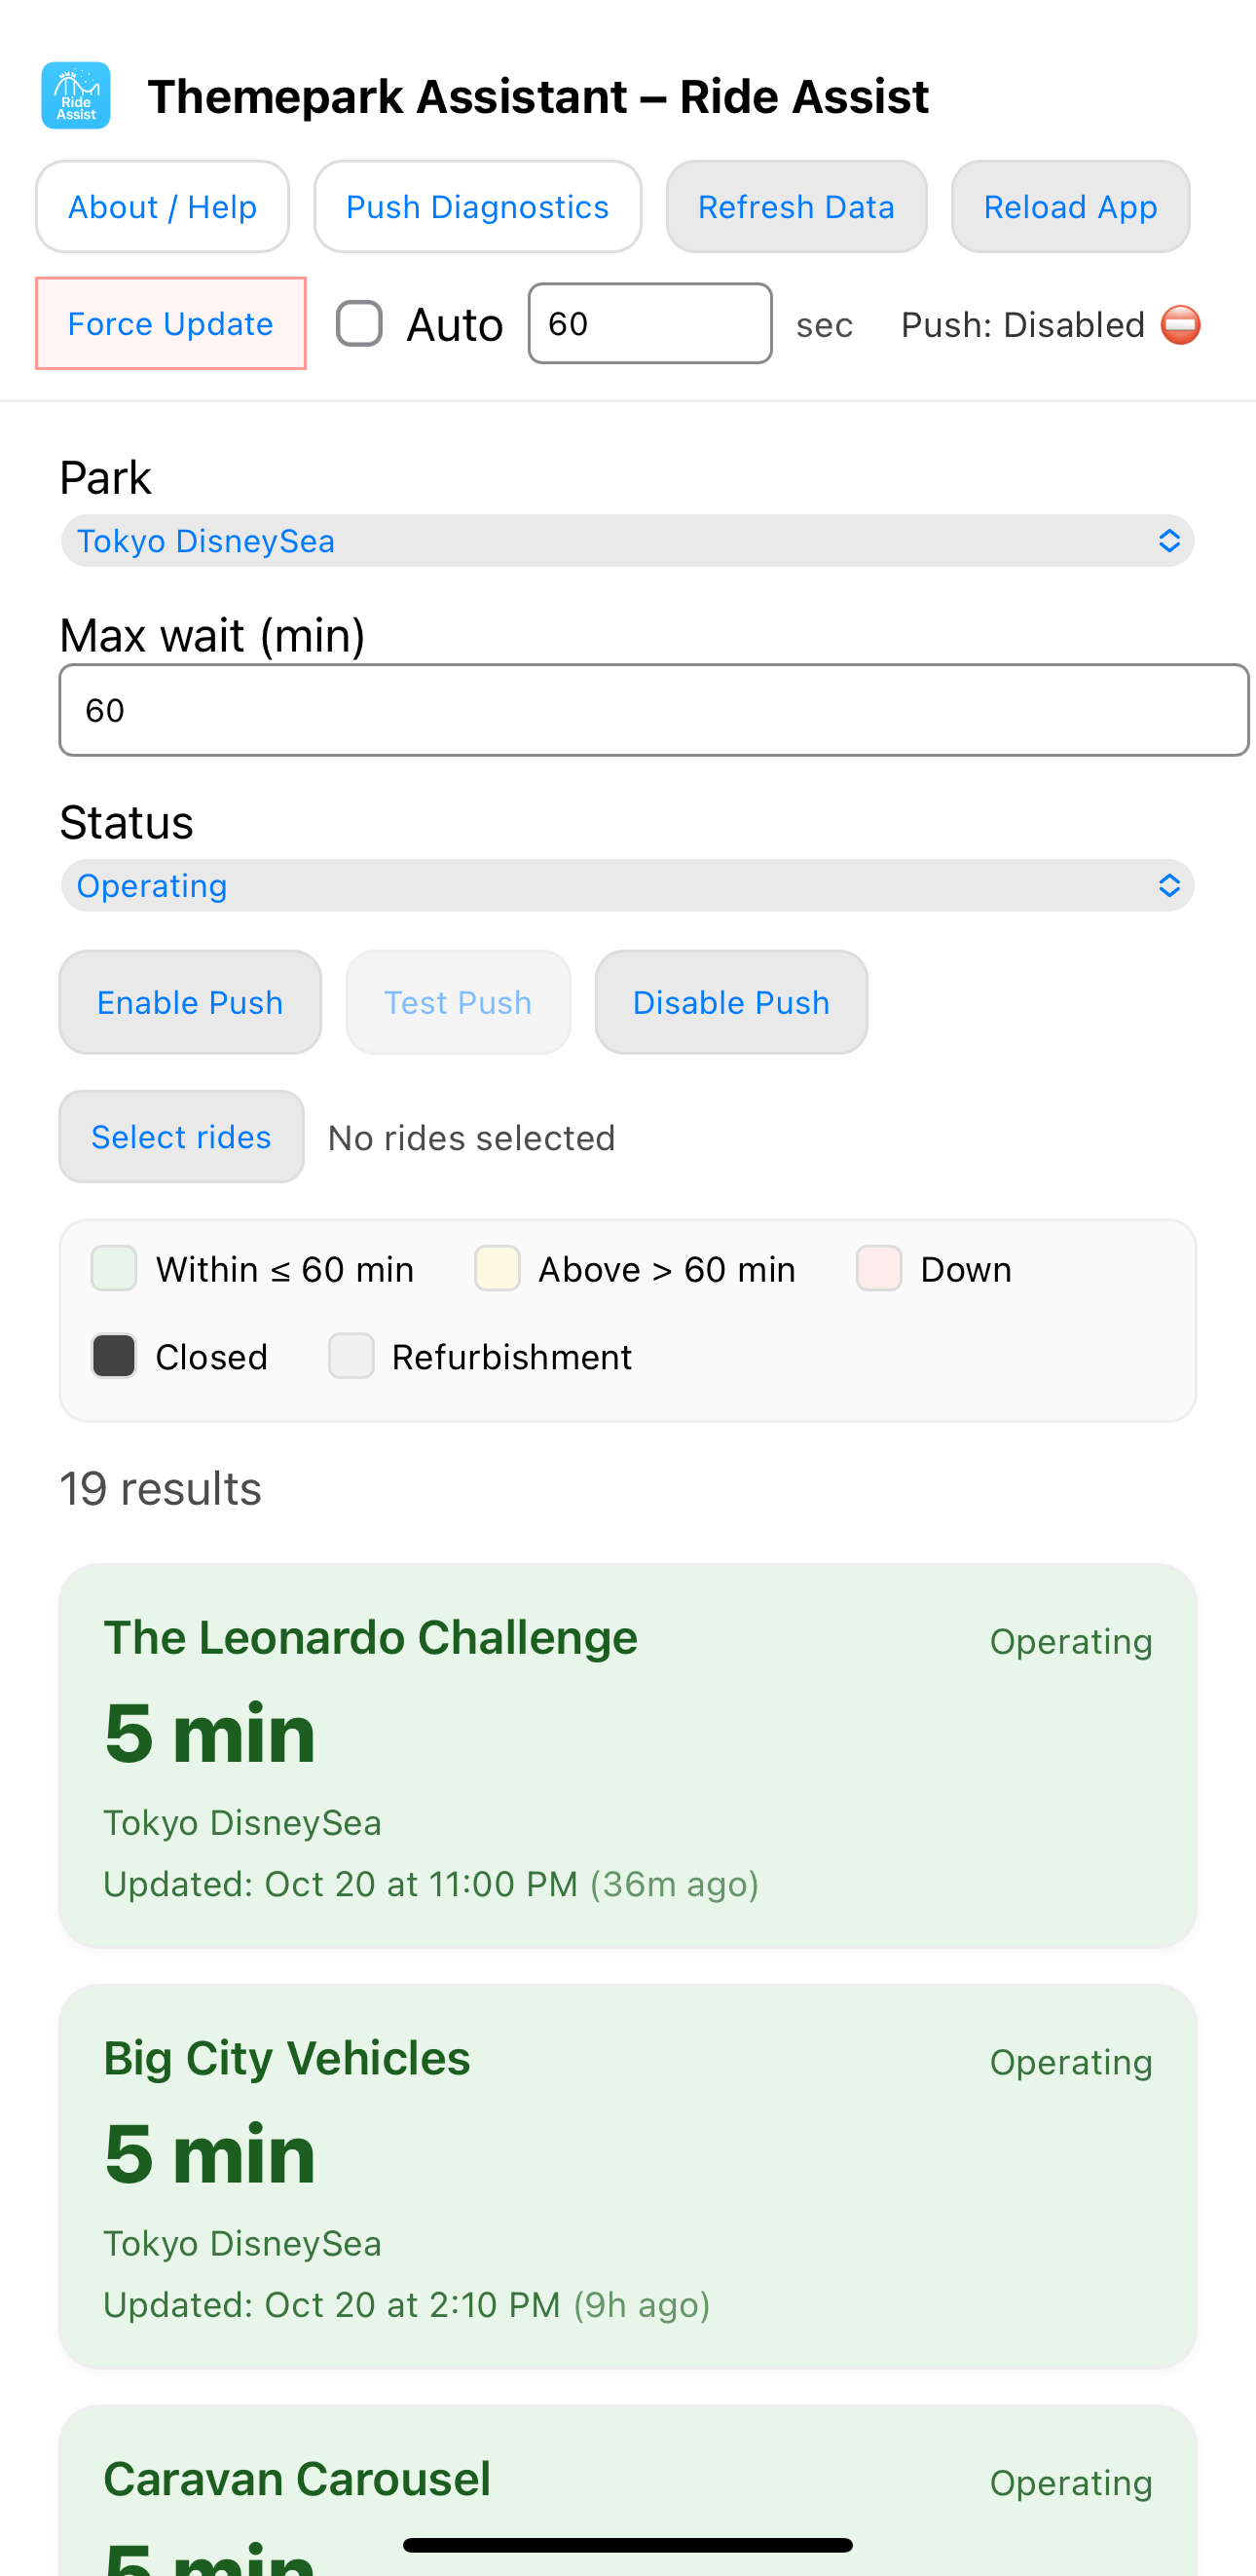1256x2576 pixels.
Task: Click the dark Closed legend swatch
Action: point(114,1357)
